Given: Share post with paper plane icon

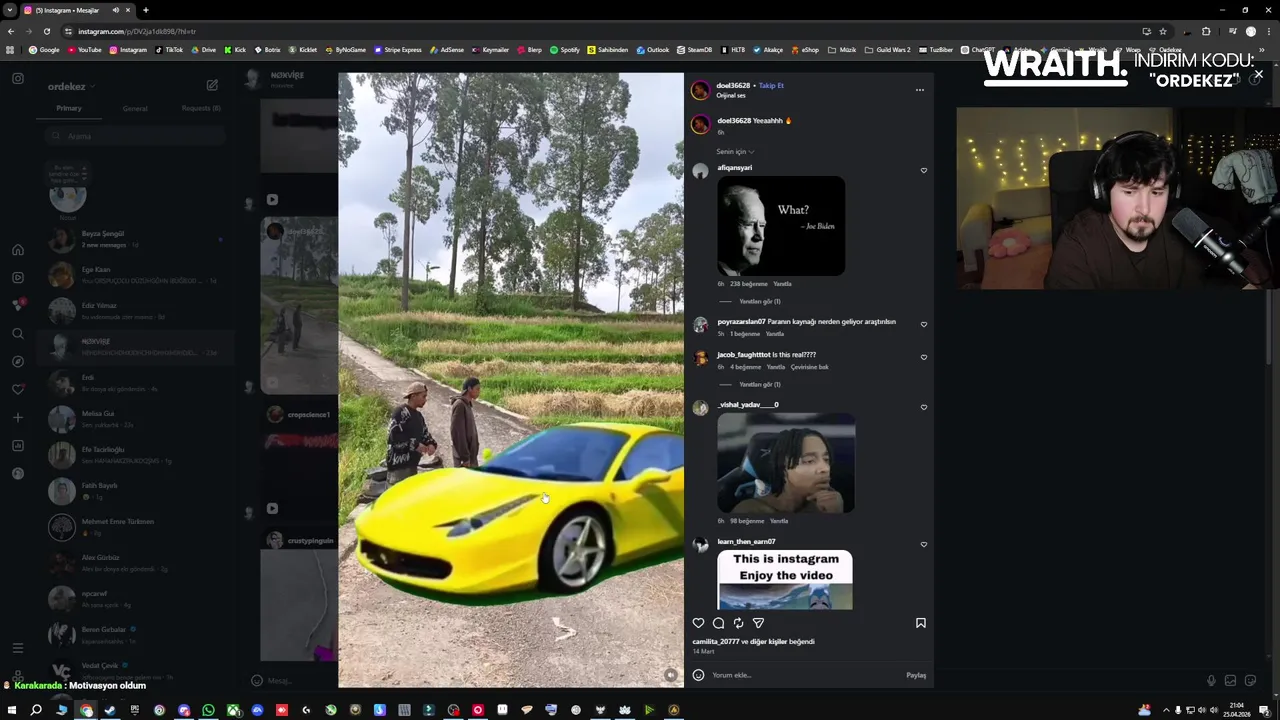Looking at the screenshot, I should tap(758, 623).
